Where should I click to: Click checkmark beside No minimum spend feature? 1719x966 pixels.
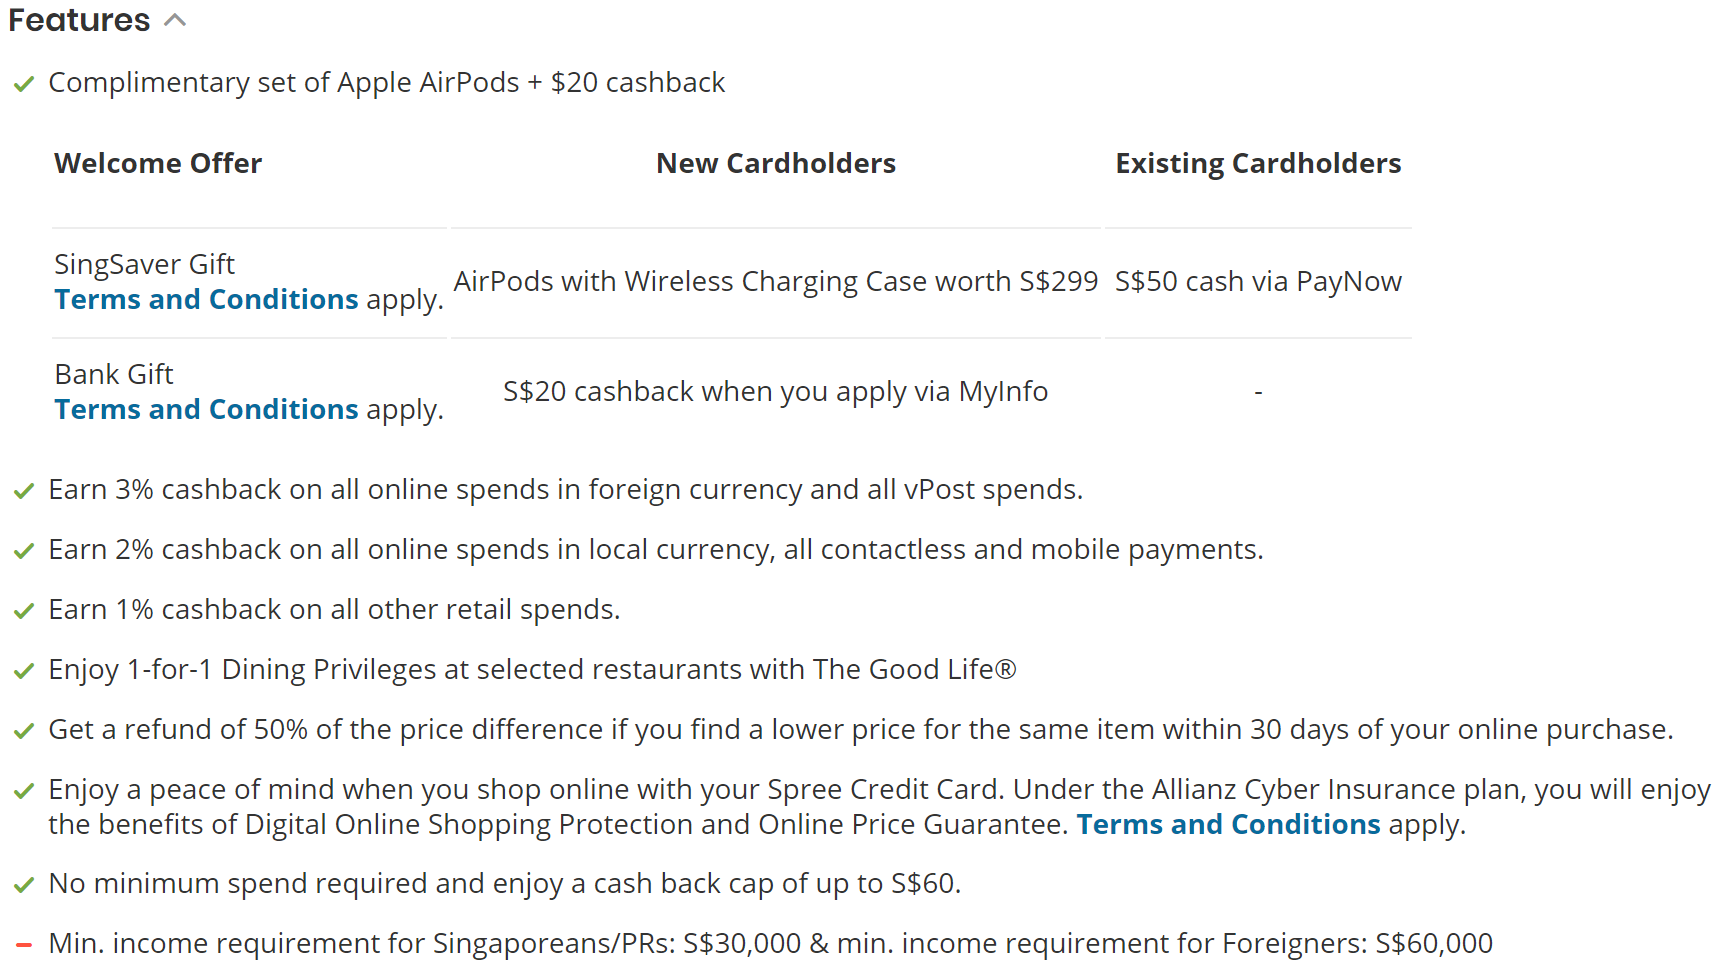(24, 885)
